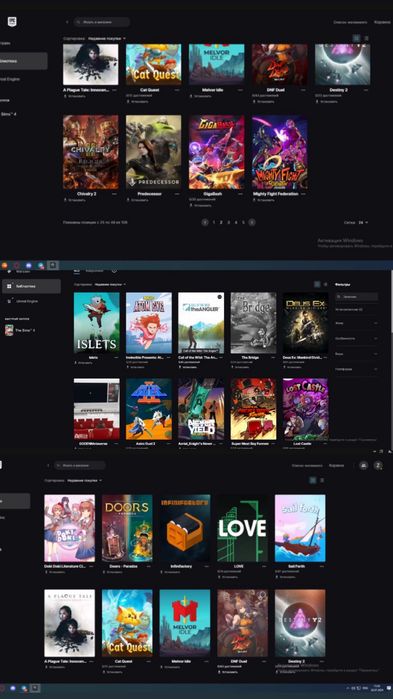393x699 pixels.
Task: Open three-dot menu for Islets
Action: (x=116, y=358)
